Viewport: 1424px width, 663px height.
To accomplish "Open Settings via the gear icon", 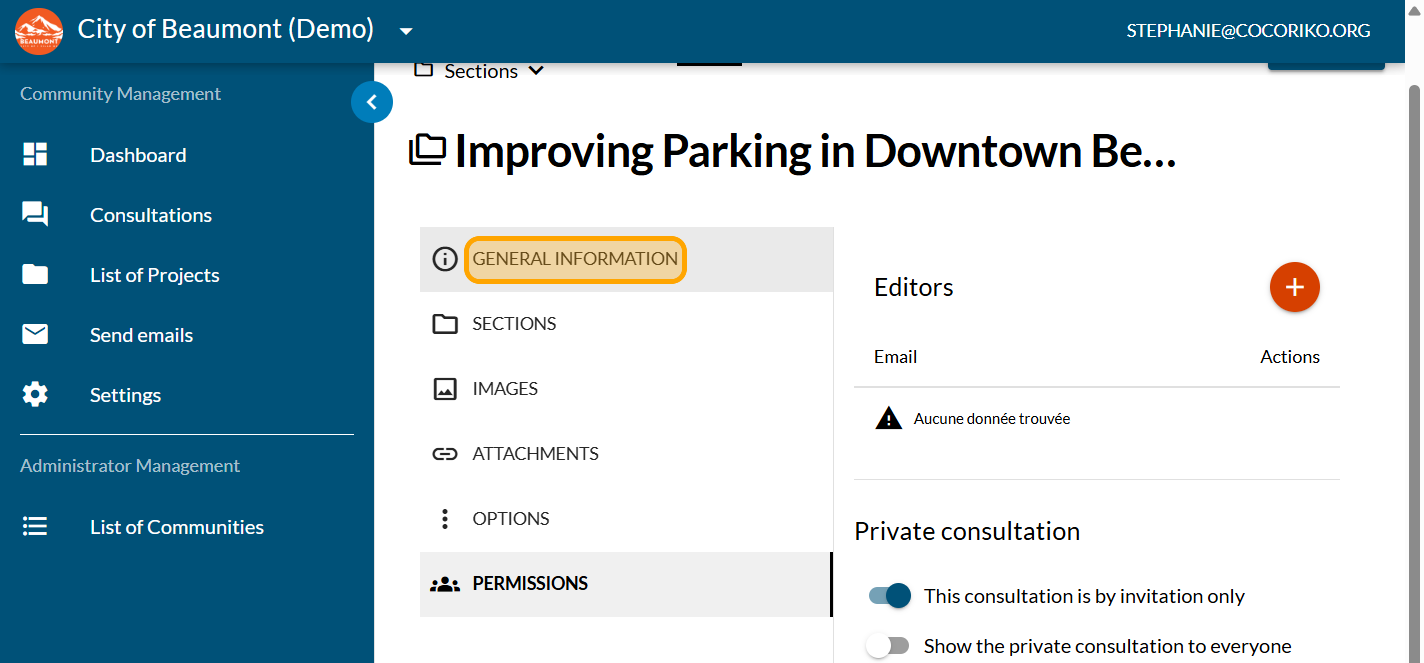I will coord(35,395).
